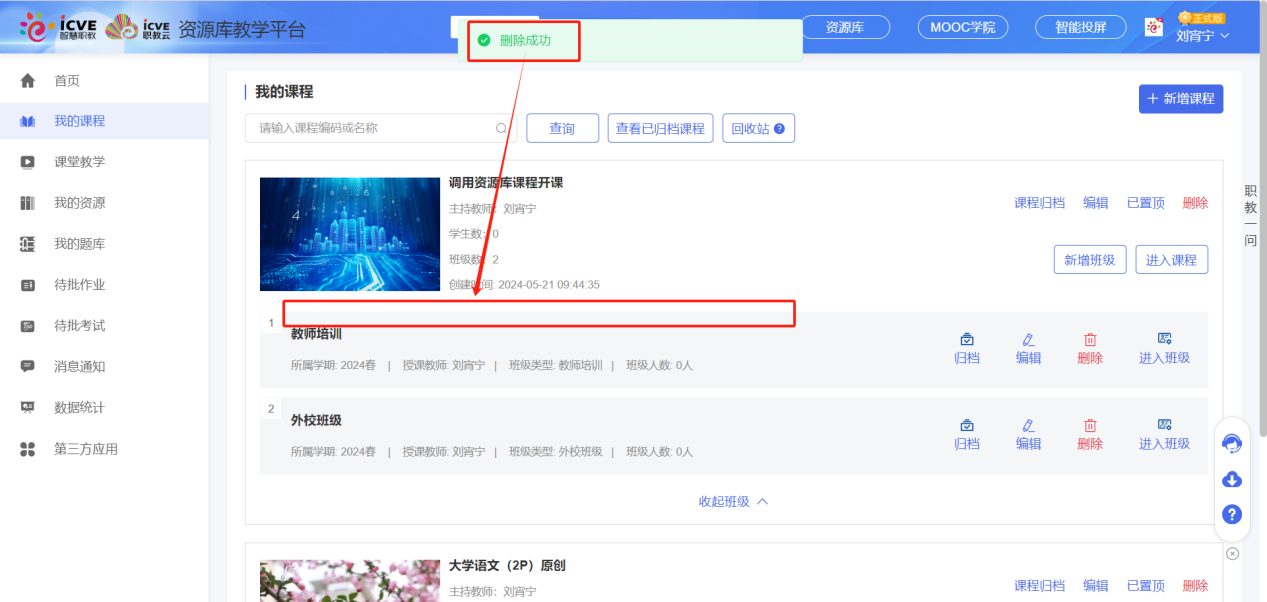Click the 回收站 help info icon

click(779, 128)
